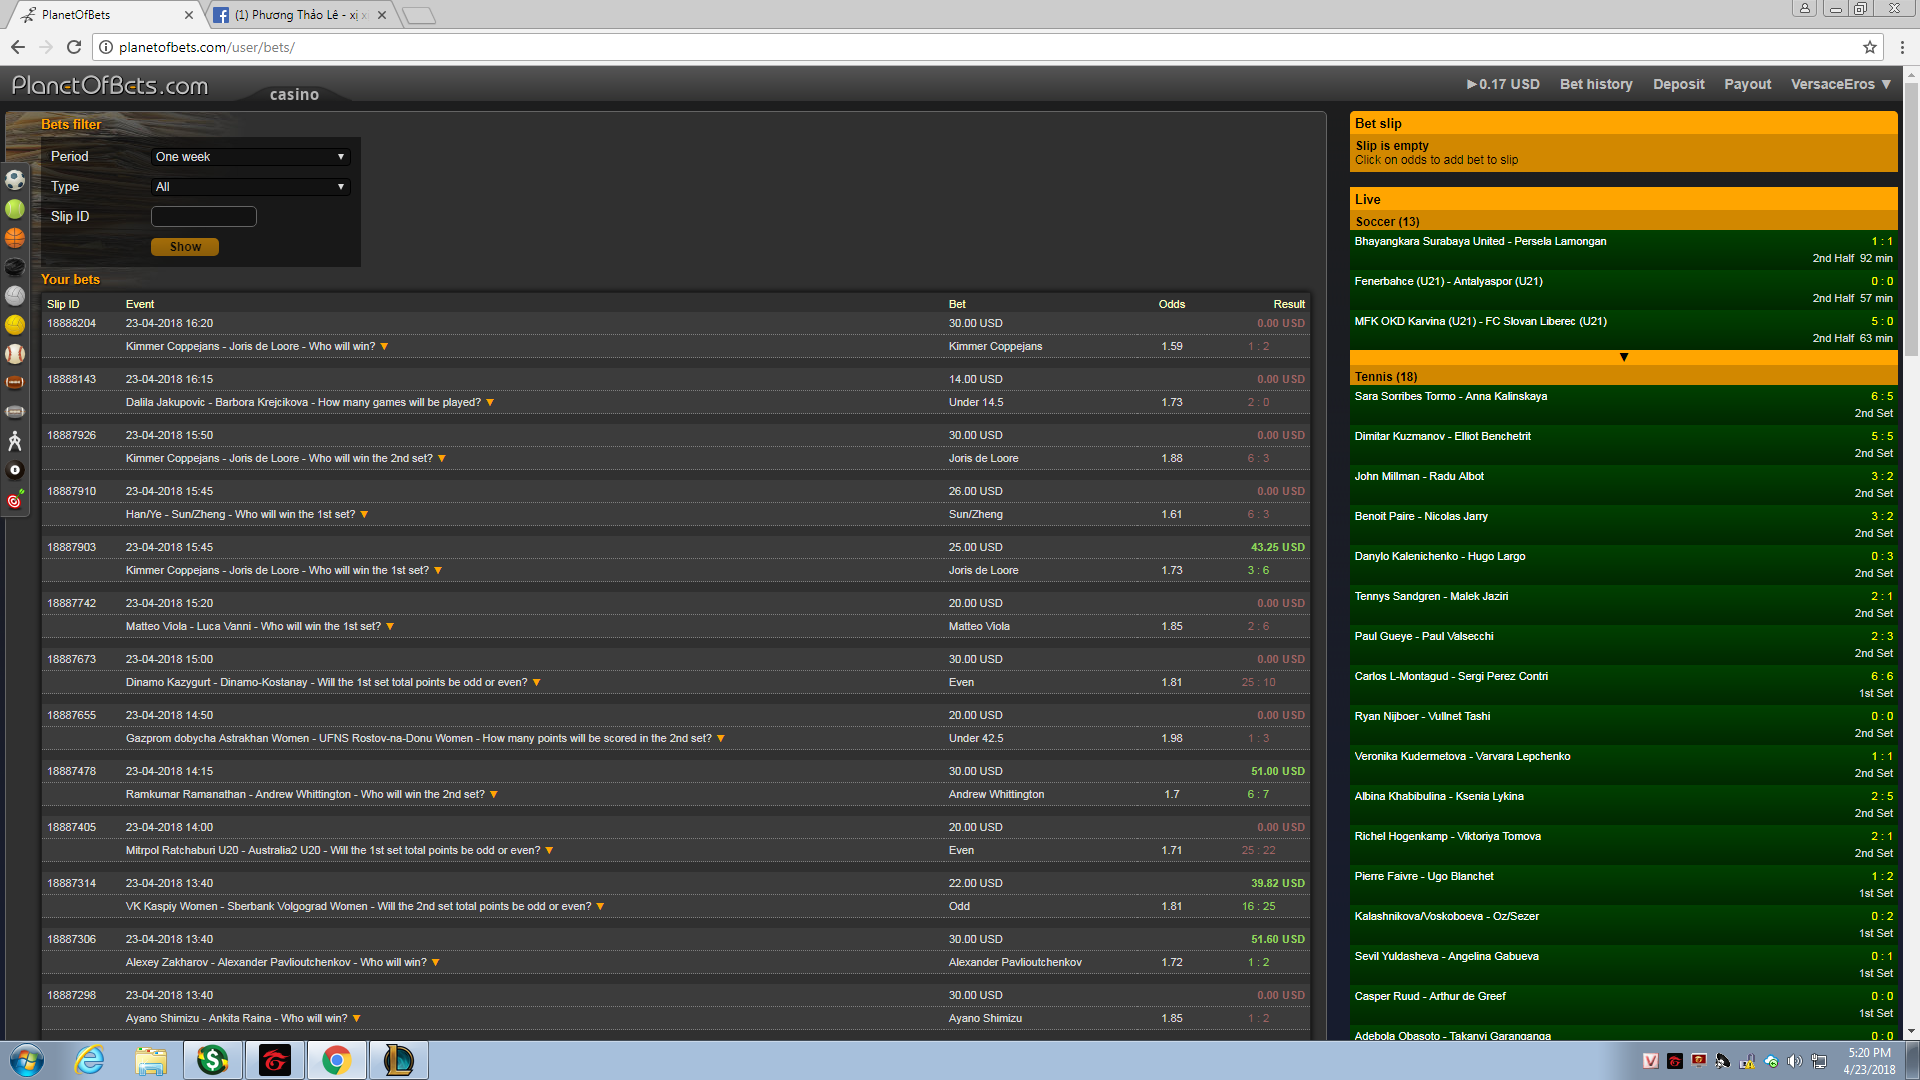
Task: Select the brown American football icon
Action: point(15,383)
